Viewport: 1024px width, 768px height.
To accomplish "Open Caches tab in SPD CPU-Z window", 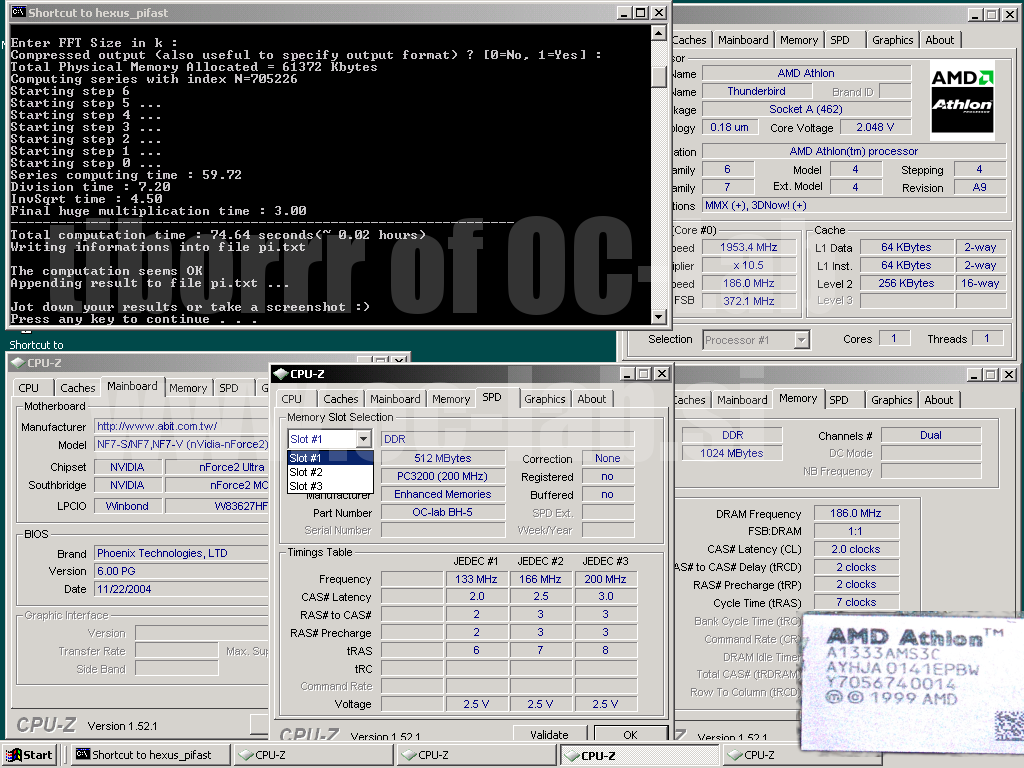I will pos(341,399).
